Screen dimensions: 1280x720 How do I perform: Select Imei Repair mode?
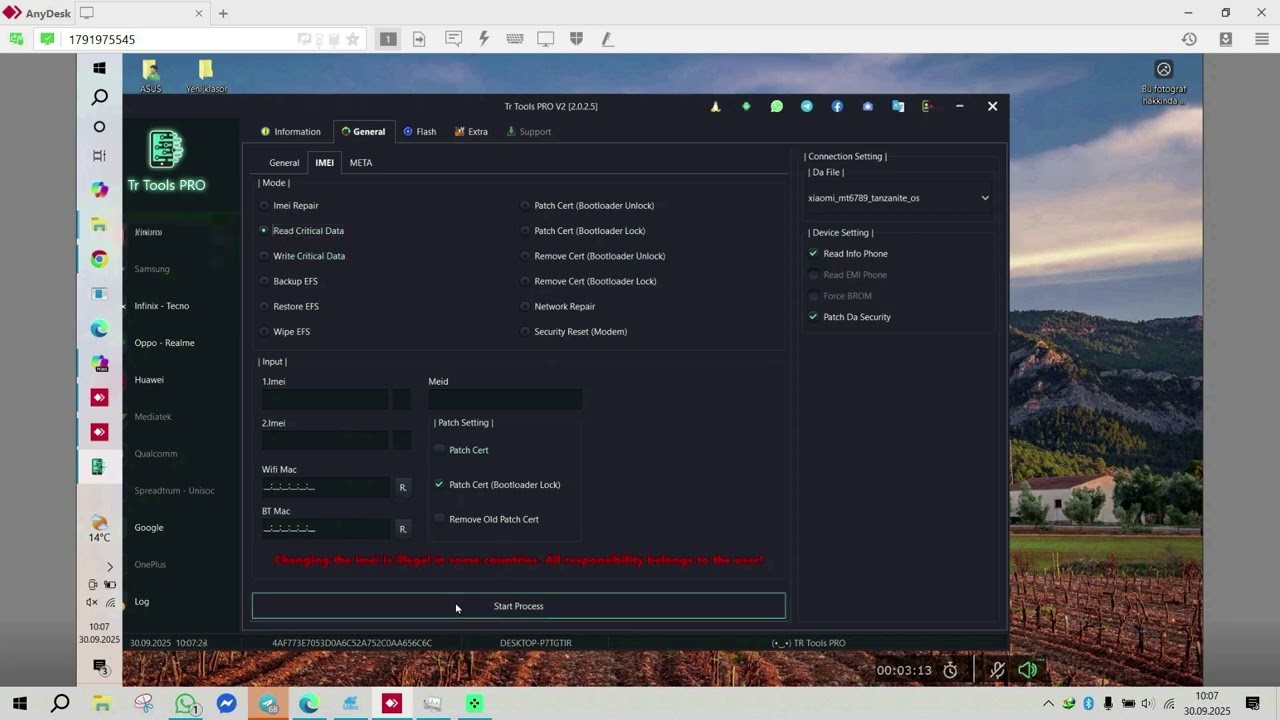point(289,205)
